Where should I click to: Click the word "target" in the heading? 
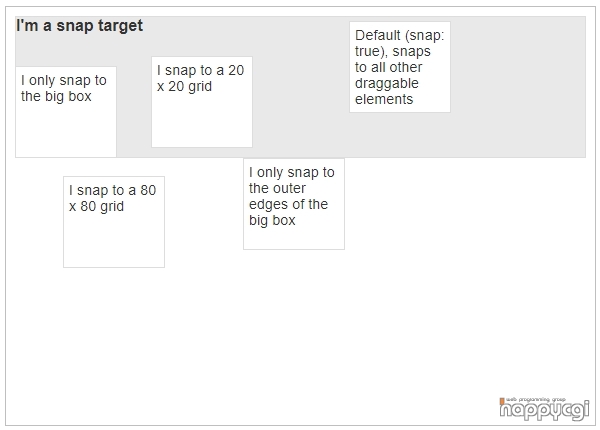(x=121, y=26)
